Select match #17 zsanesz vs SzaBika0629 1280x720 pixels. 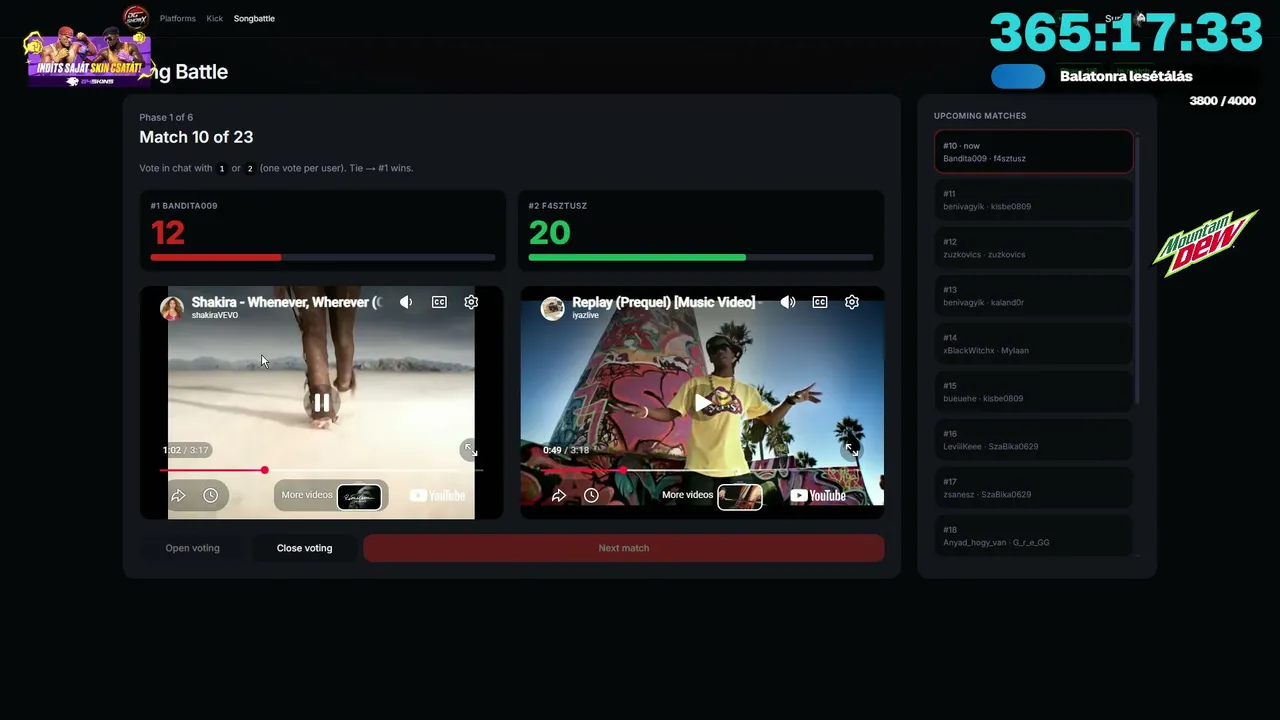point(1034,488)
